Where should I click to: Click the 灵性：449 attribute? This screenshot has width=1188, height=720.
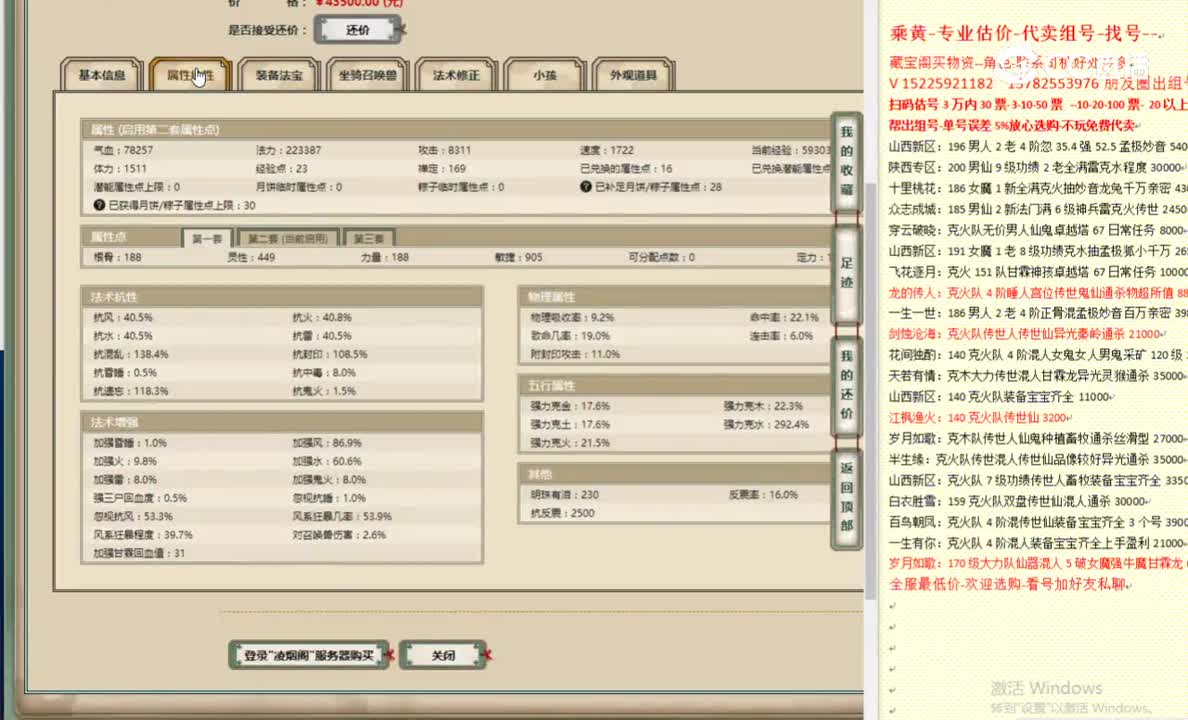point(251,257)
